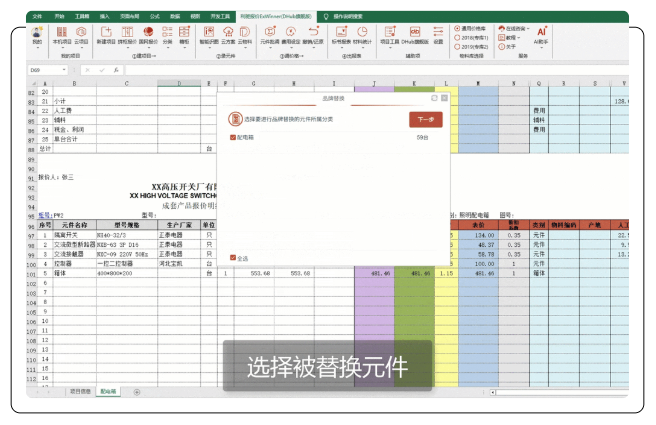Screen dimensions: 656x425
Task: Expand the 教程 tutorial dropdown
Action: coord(518,38)
